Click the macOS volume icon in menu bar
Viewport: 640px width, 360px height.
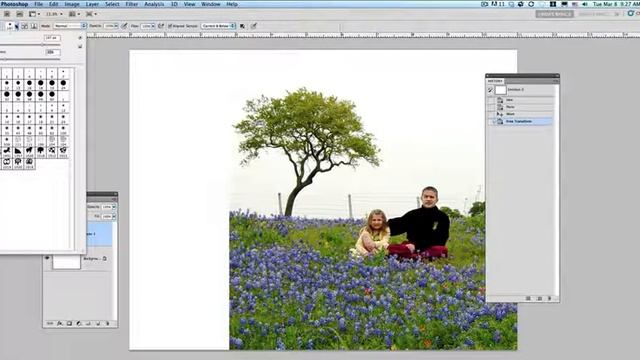pos(584,4)
